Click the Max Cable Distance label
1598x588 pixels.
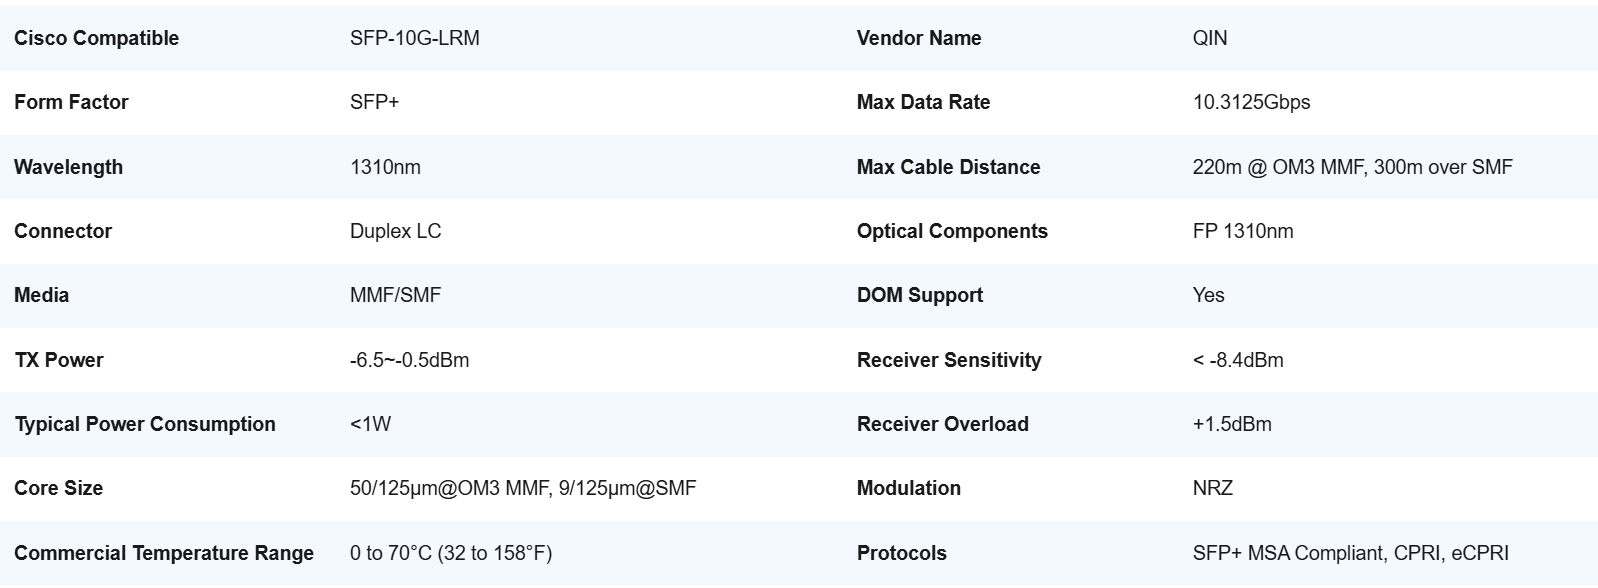948,167
